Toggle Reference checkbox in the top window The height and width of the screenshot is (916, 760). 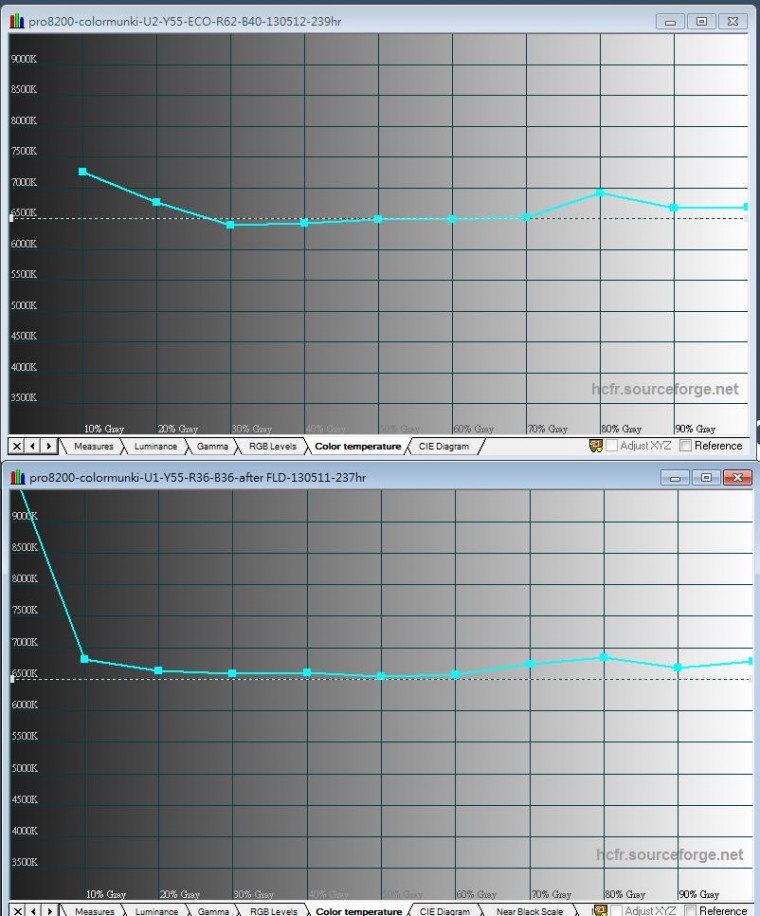pyautogui.click(x=686, y=446)
